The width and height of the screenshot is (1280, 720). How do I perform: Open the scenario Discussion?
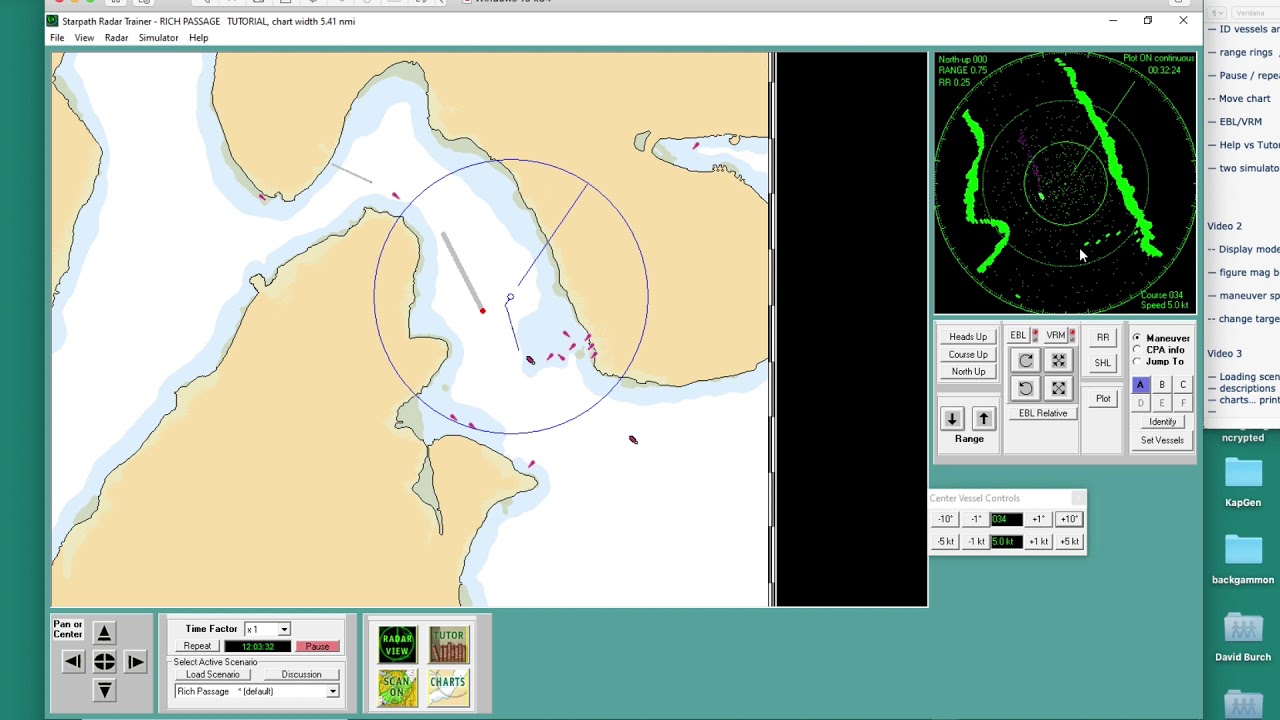pyautogui.click(x=301, y=675)
